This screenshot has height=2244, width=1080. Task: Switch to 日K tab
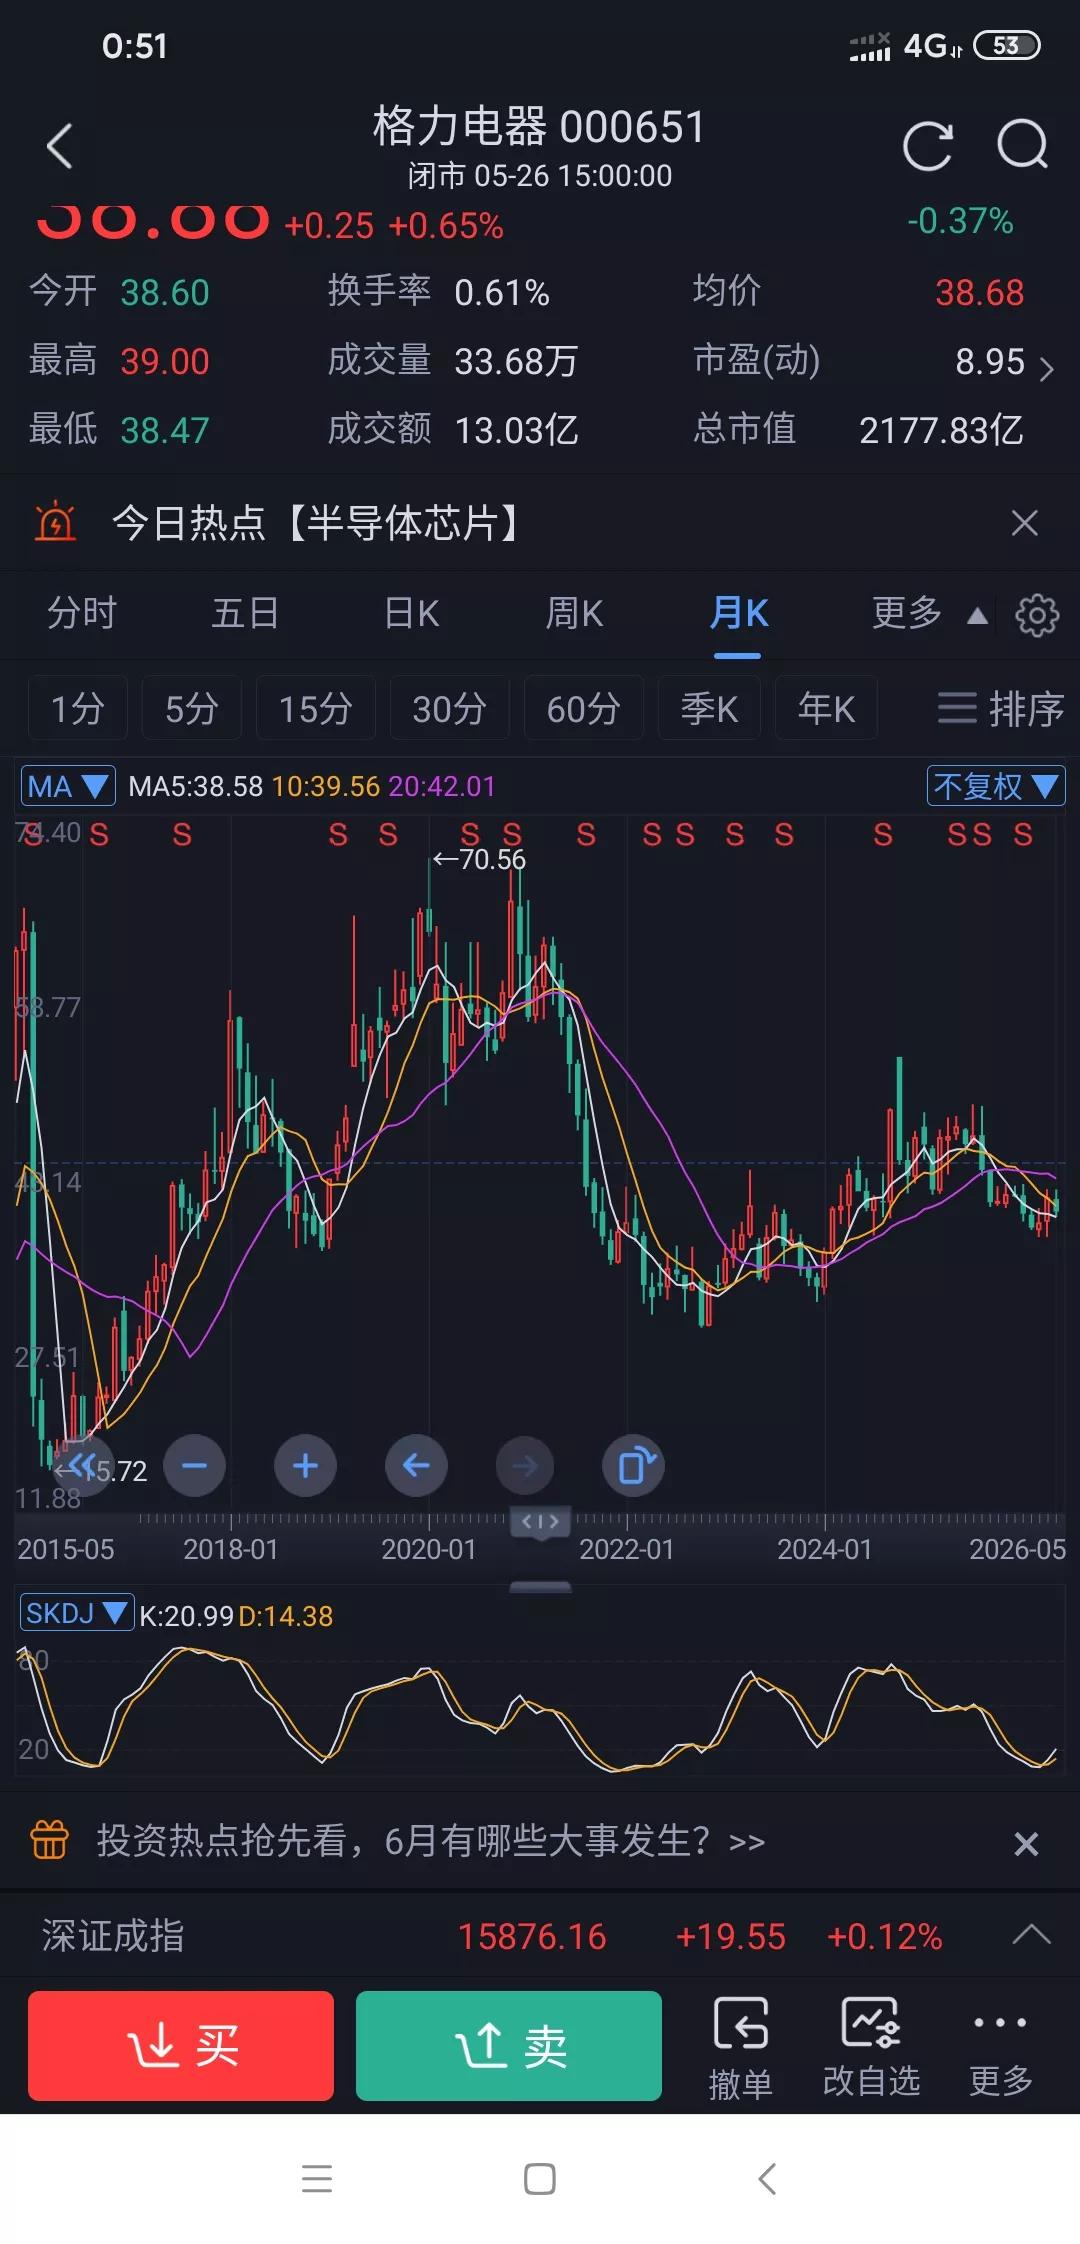point(412,613)
